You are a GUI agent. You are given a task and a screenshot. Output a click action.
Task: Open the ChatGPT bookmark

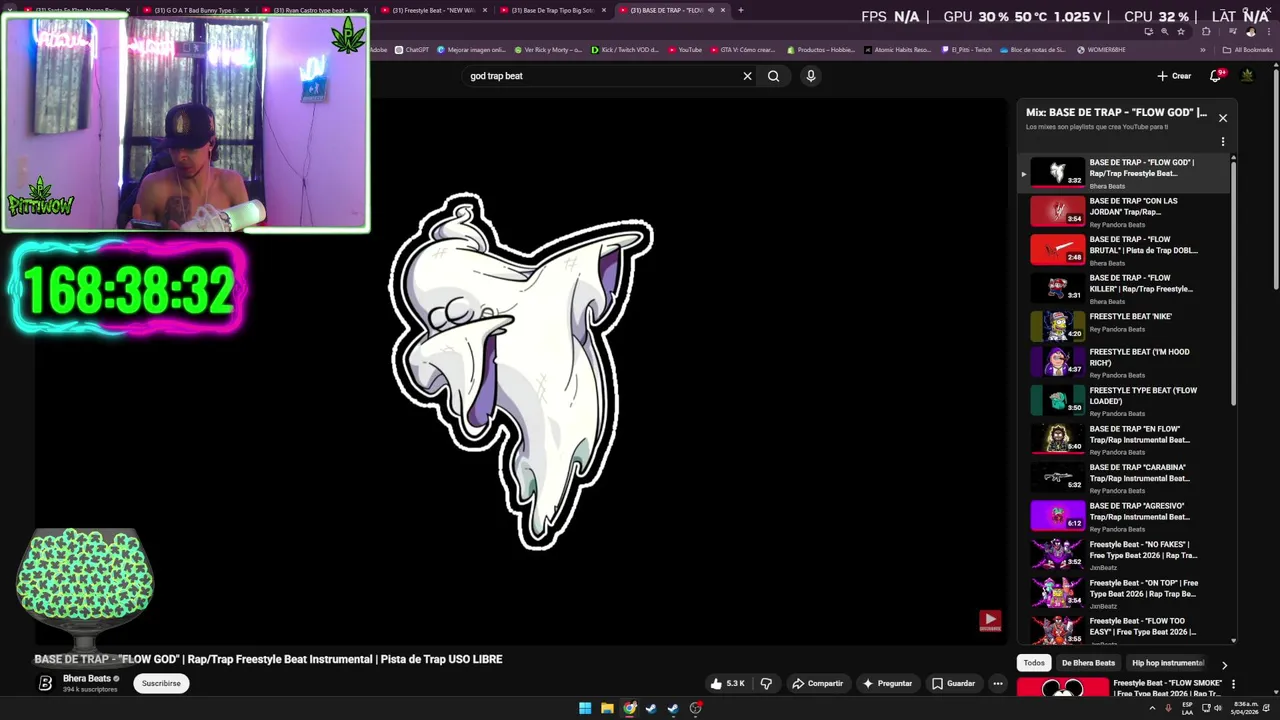[412, 50]
